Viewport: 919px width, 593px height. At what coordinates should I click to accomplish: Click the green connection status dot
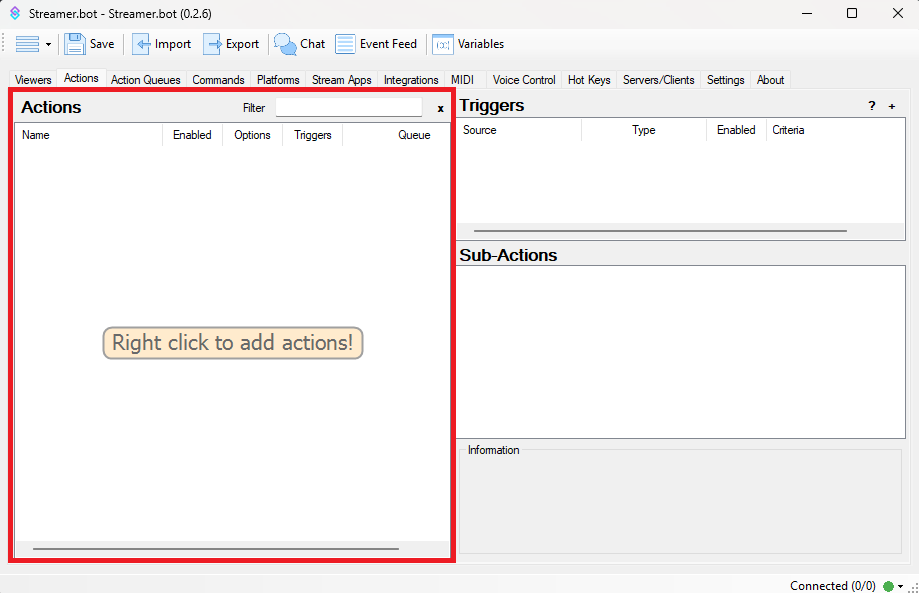pos(888,586)
